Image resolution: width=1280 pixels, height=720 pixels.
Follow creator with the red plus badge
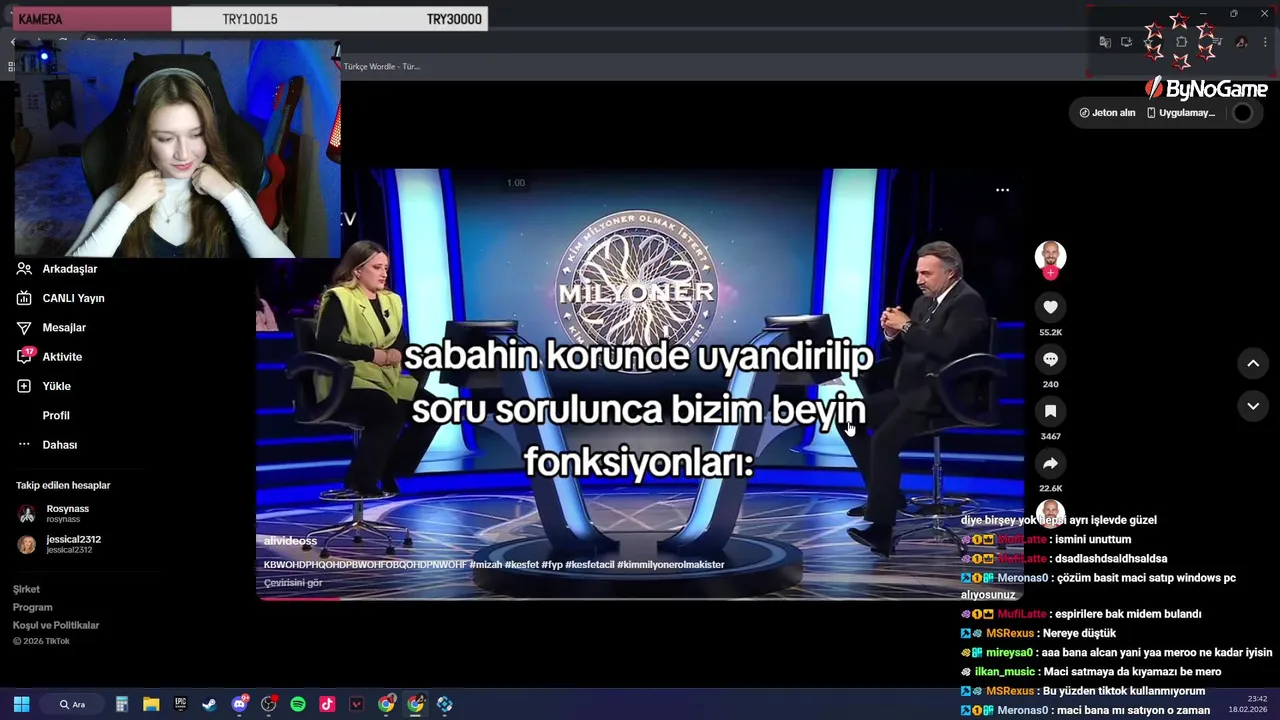1050,273
